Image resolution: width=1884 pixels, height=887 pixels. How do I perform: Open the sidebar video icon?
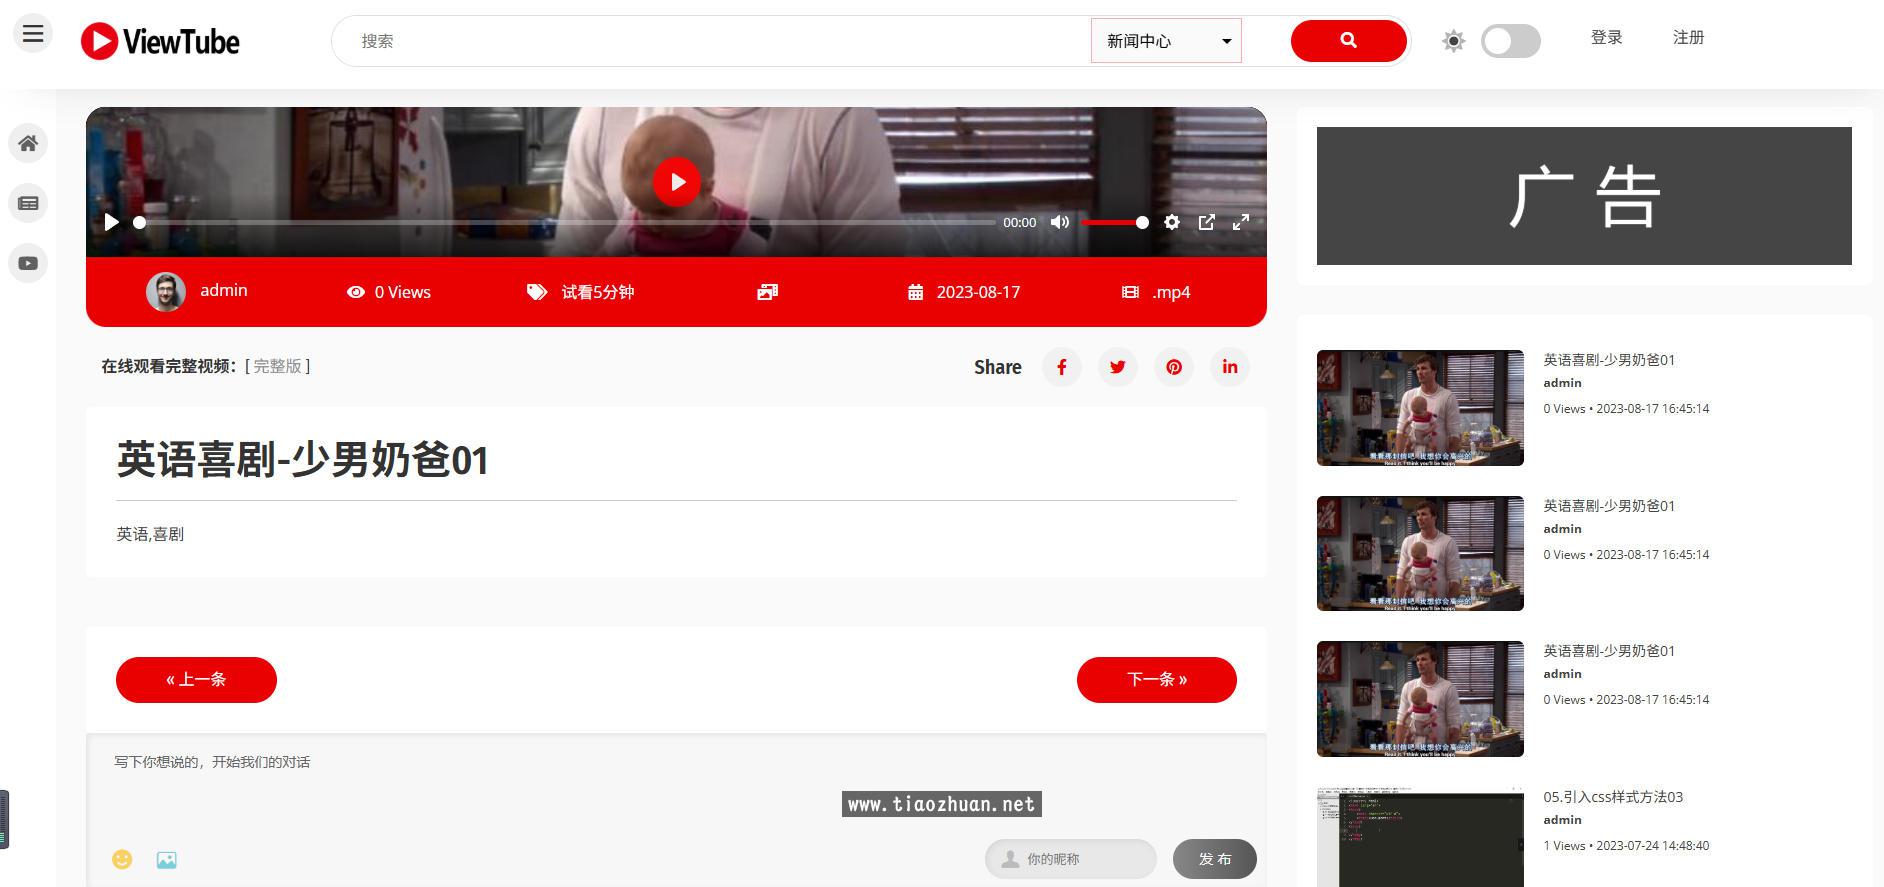coord(28,263)
